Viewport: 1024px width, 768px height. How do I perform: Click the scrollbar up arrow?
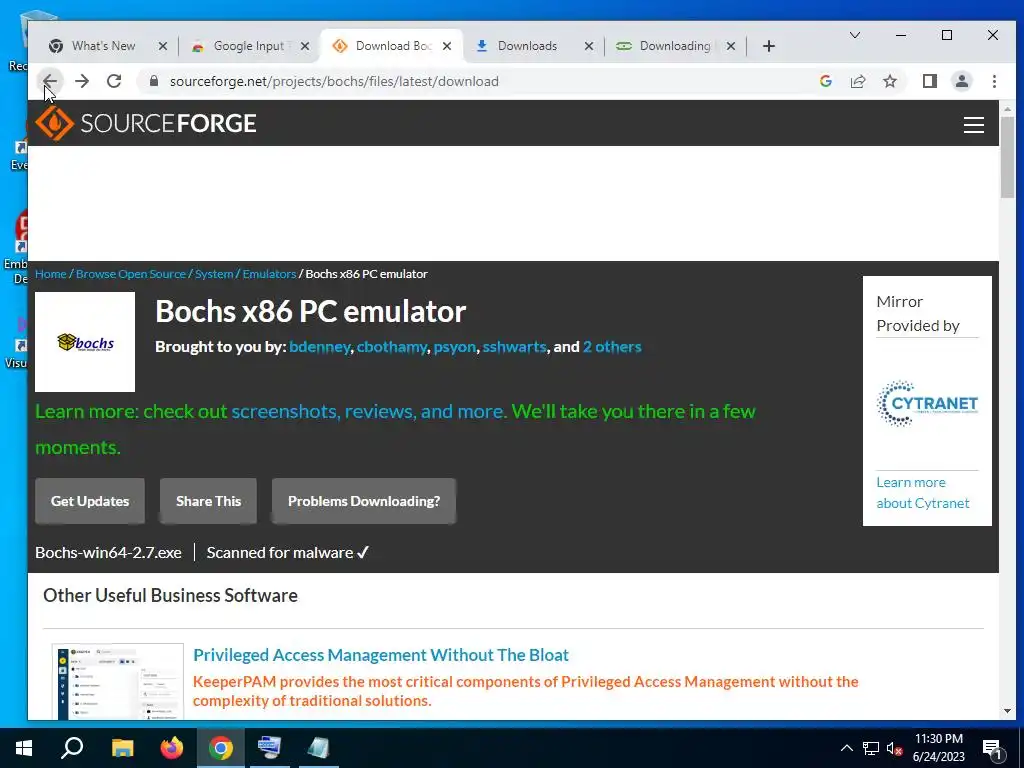[x=1007, y=109]
